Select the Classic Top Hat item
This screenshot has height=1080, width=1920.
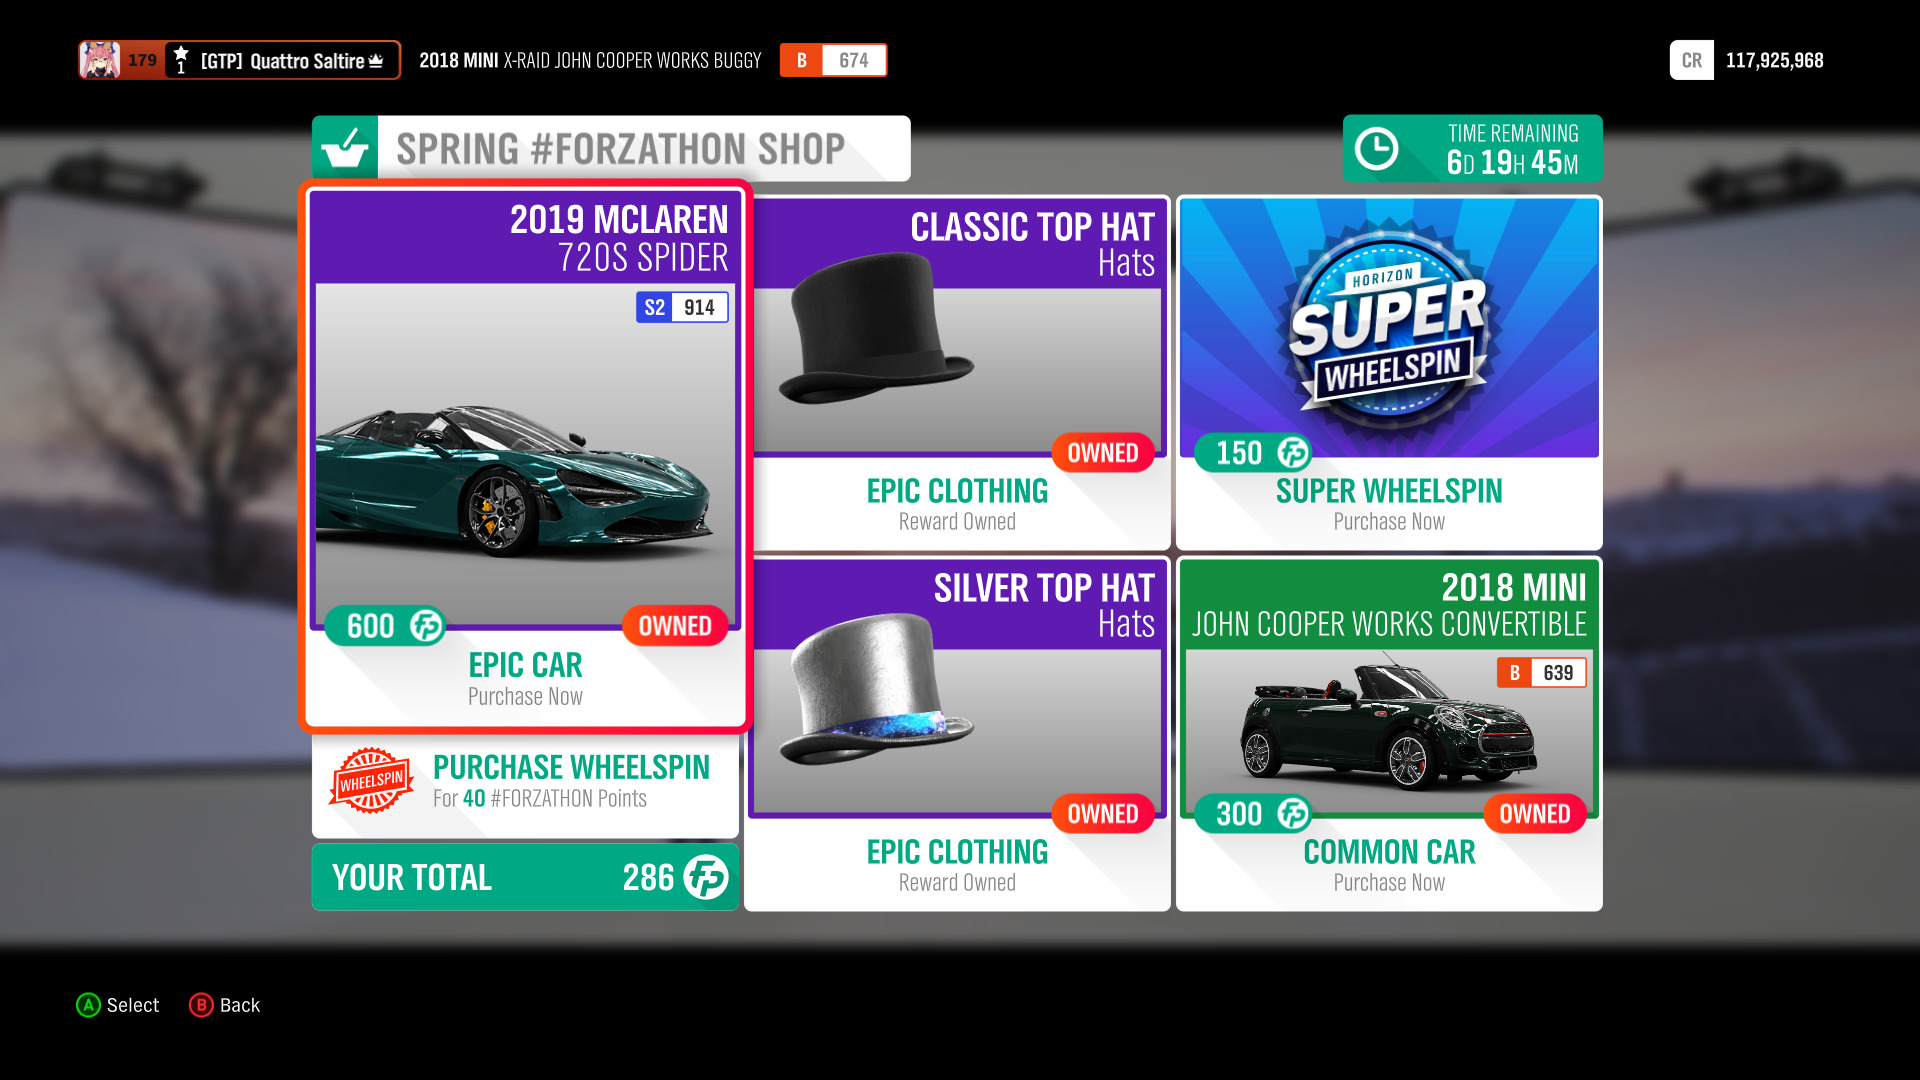(958, 372)
